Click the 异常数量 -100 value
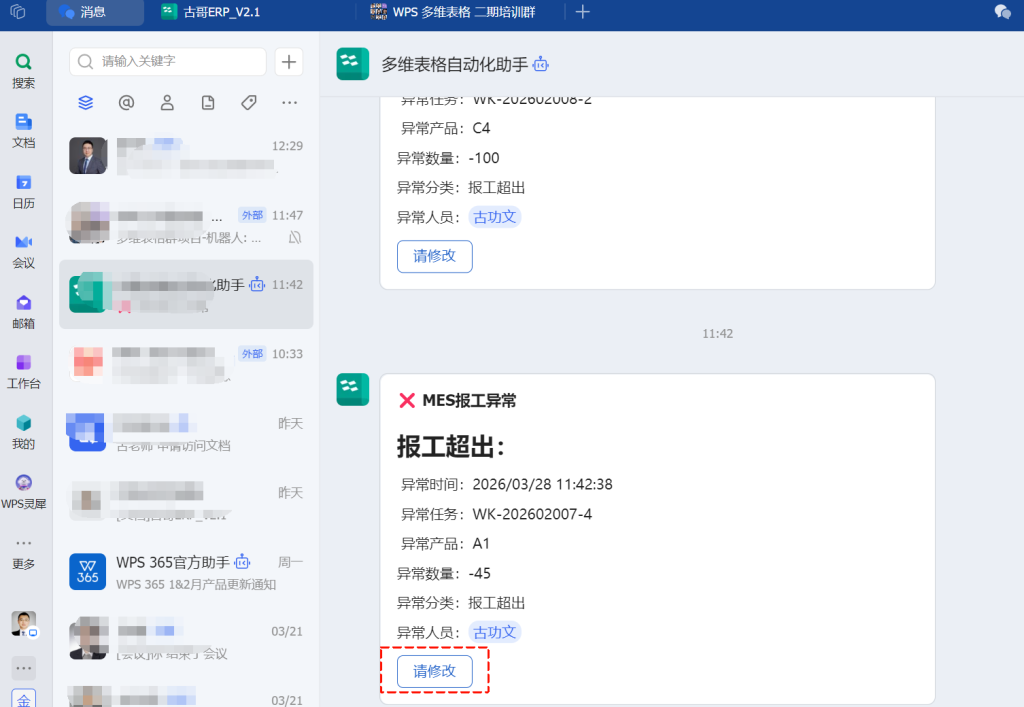This screenshot has height=707, width=1024. (484, 158)
